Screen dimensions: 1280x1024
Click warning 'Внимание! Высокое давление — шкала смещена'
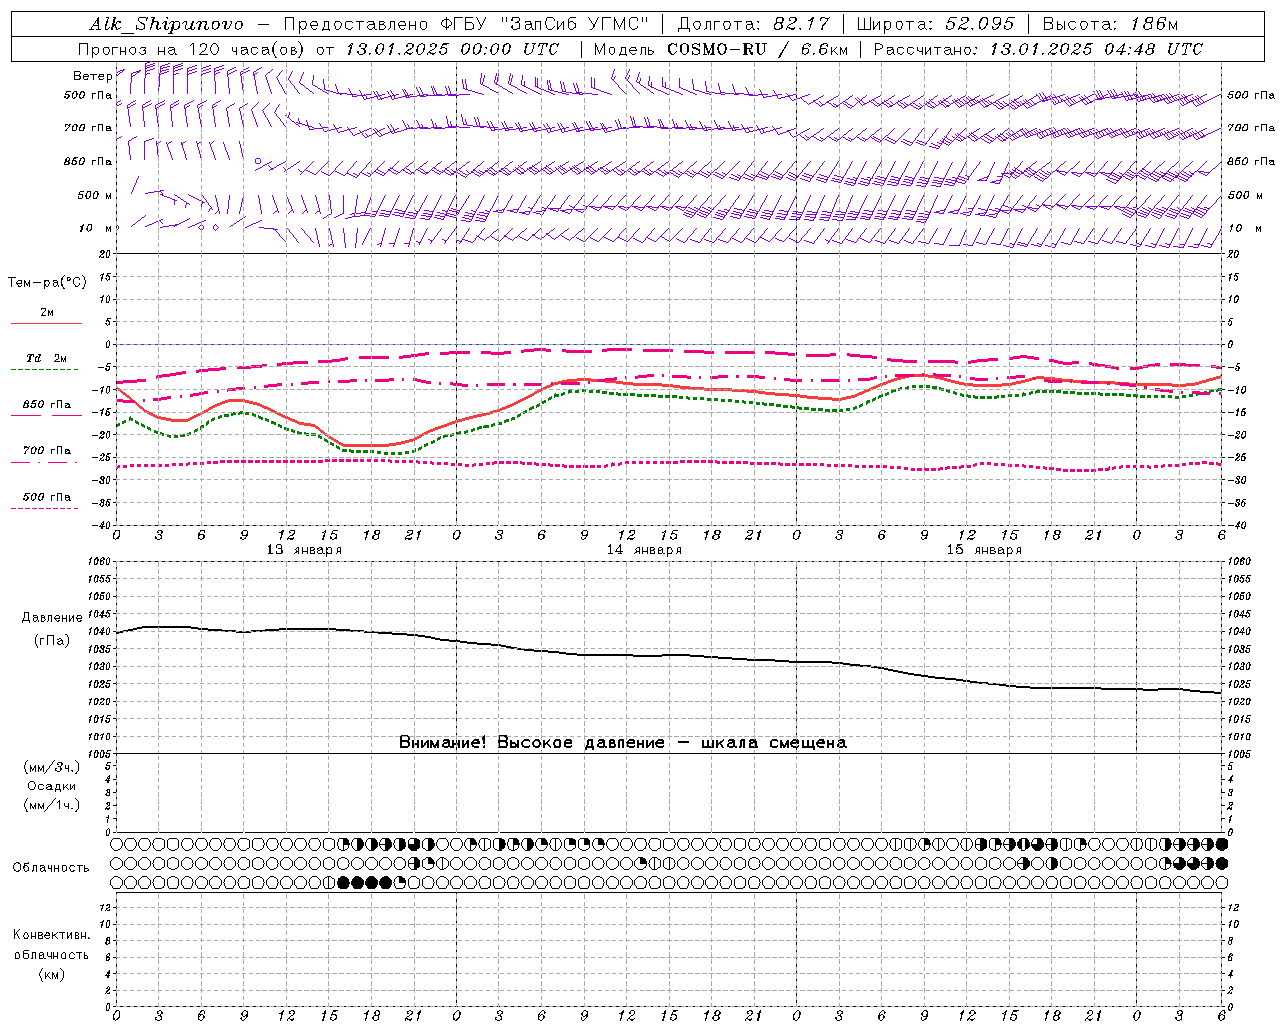pos(623,743)
